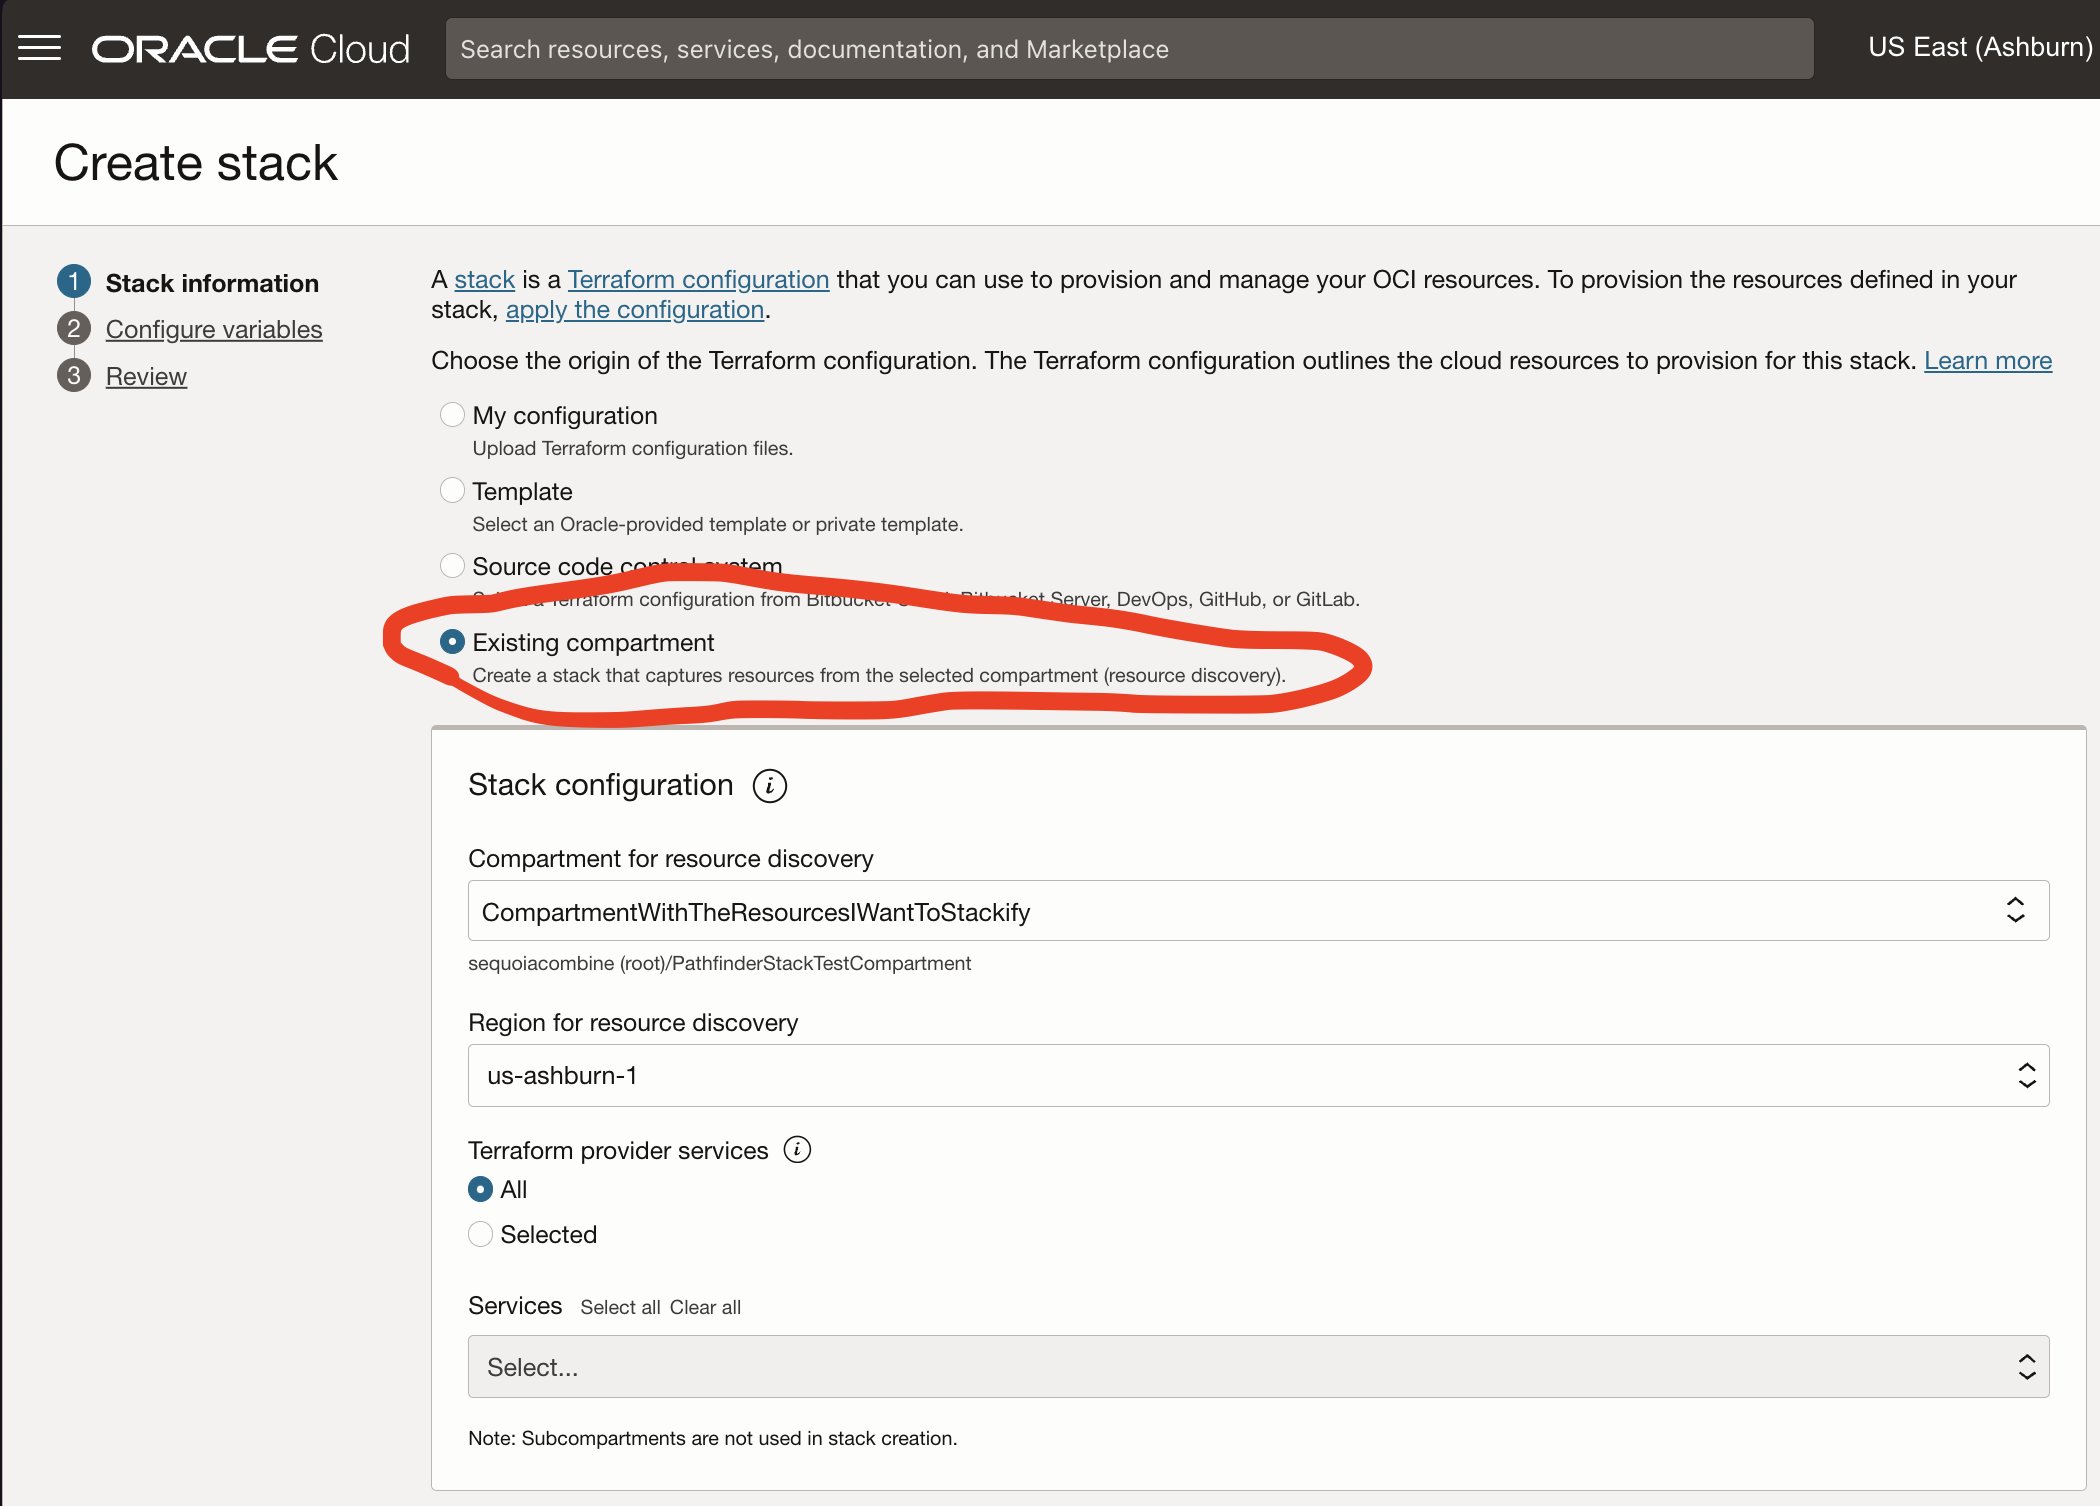Open Region for resource discovery dropdown
The height and width of the screenshot is (1506, 2100).
click(x=1258, y=1076)
